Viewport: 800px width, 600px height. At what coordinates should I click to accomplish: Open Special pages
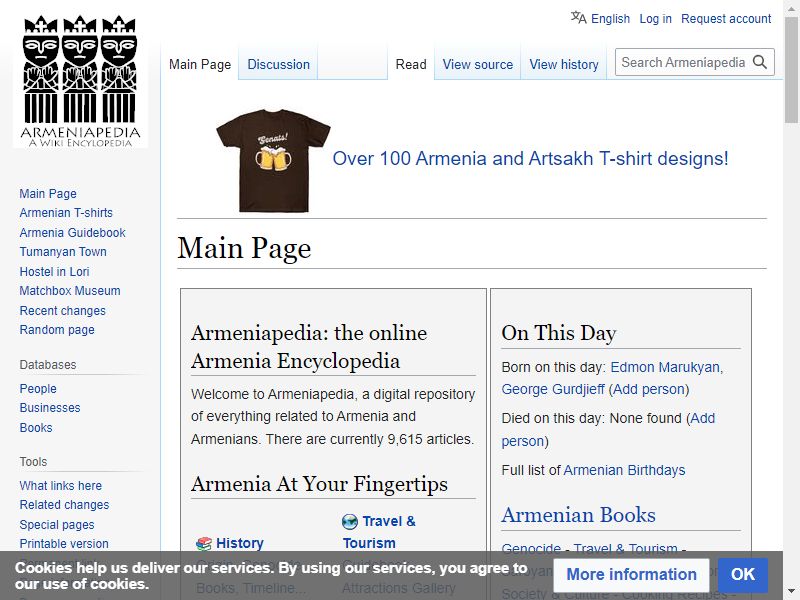[57, 524]
